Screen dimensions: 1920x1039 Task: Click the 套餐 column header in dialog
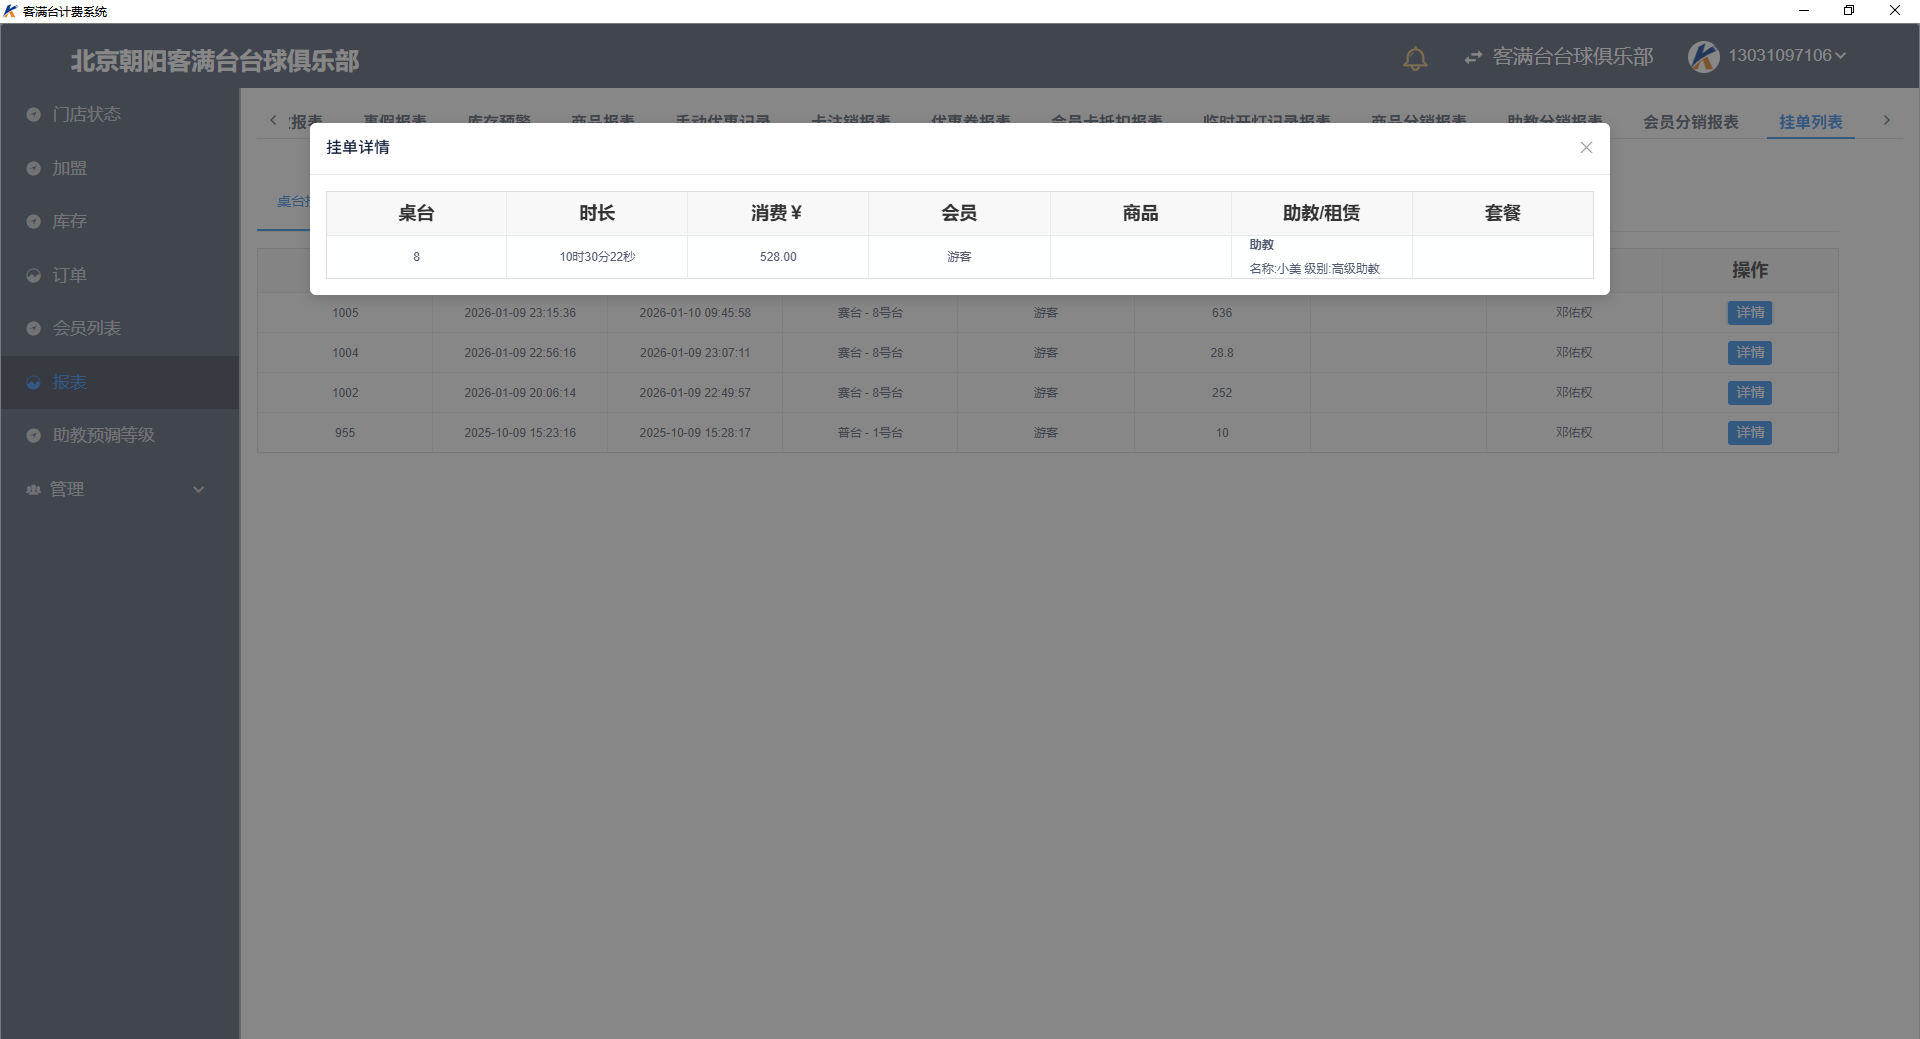pyautogui.click(x=1502, y=213)
